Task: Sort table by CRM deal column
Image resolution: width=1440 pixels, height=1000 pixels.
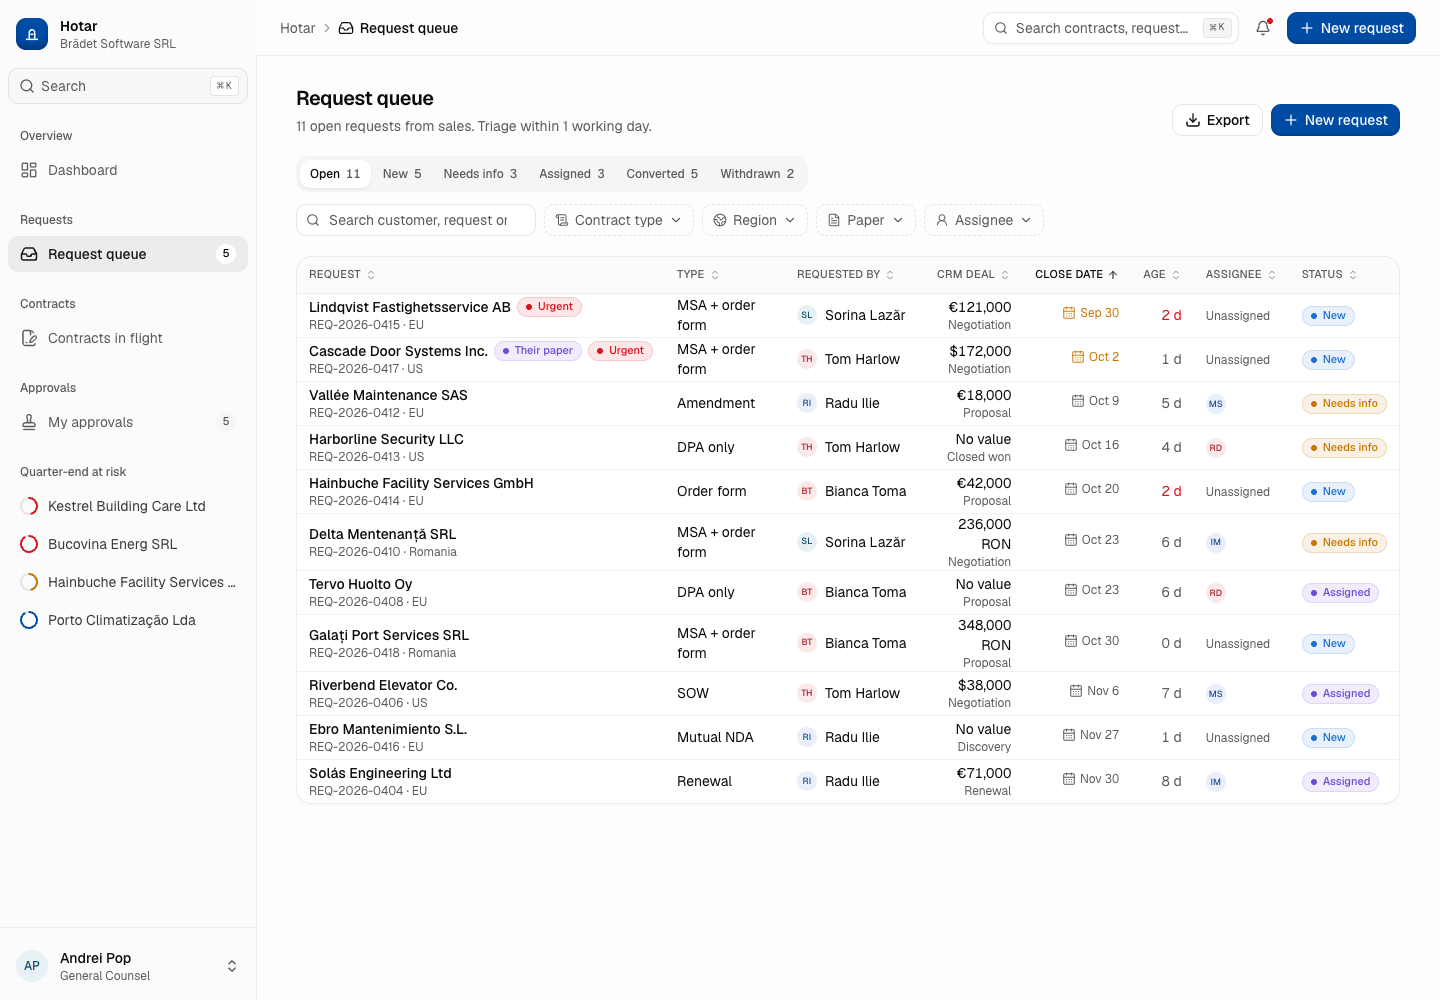Action: pos(973,274)
